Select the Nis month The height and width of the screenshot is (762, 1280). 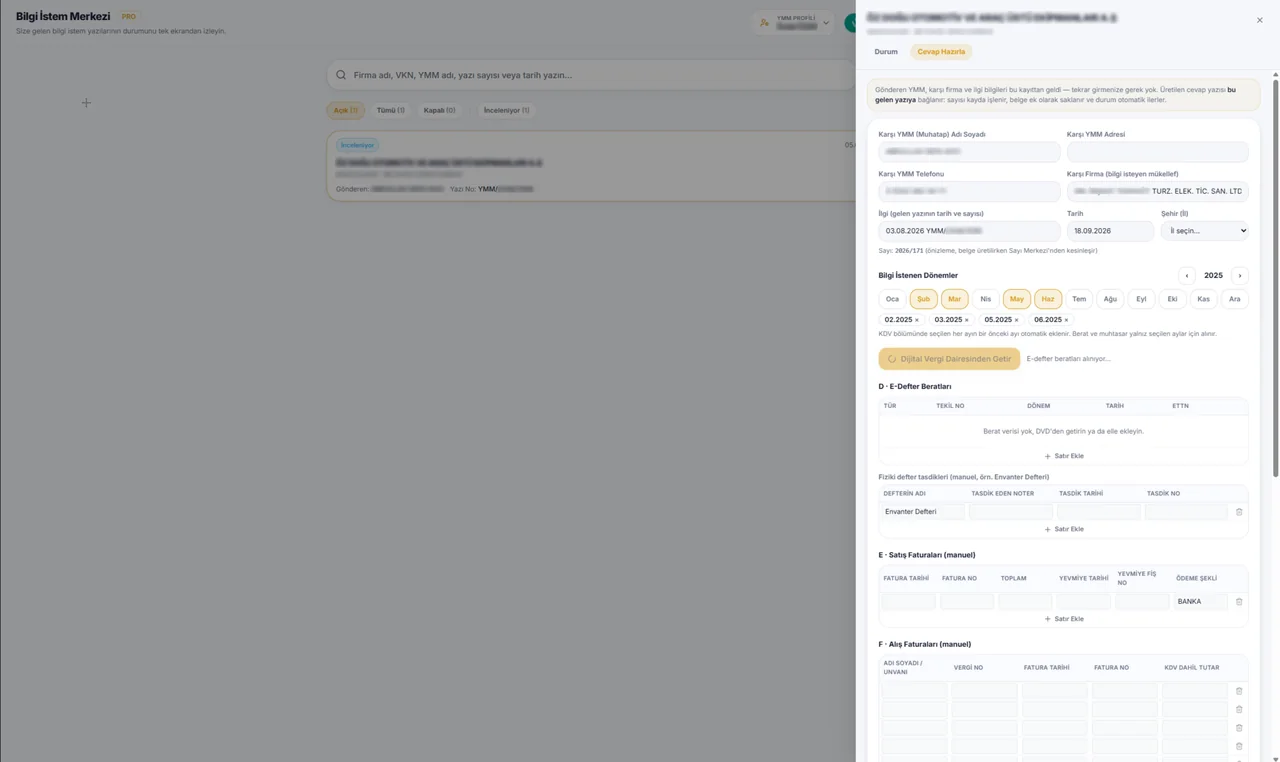[986, 299]
